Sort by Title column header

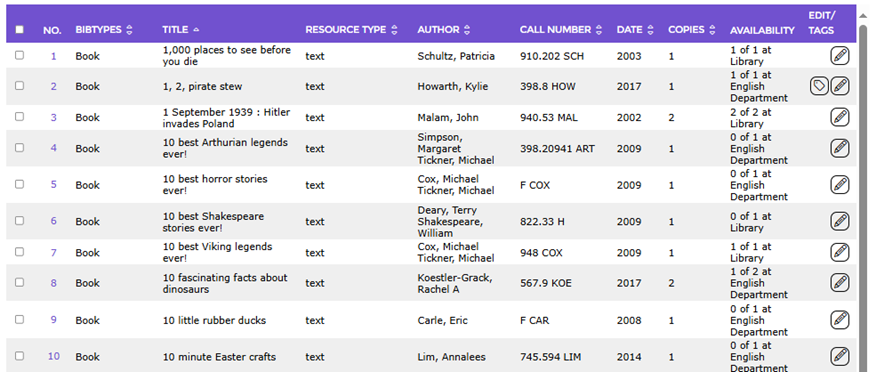[x=180, y=30]
